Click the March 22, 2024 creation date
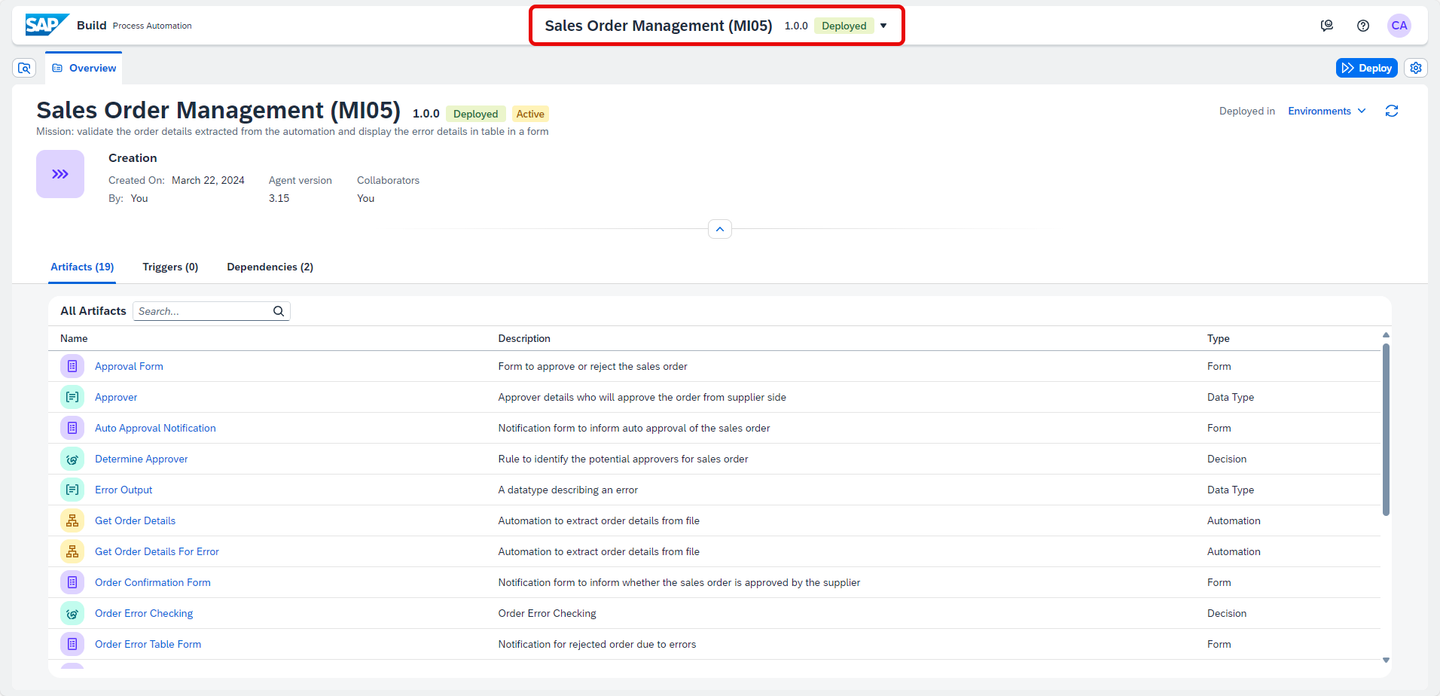Viewport: 1440px width, 696px height. (x=208, y=180)
